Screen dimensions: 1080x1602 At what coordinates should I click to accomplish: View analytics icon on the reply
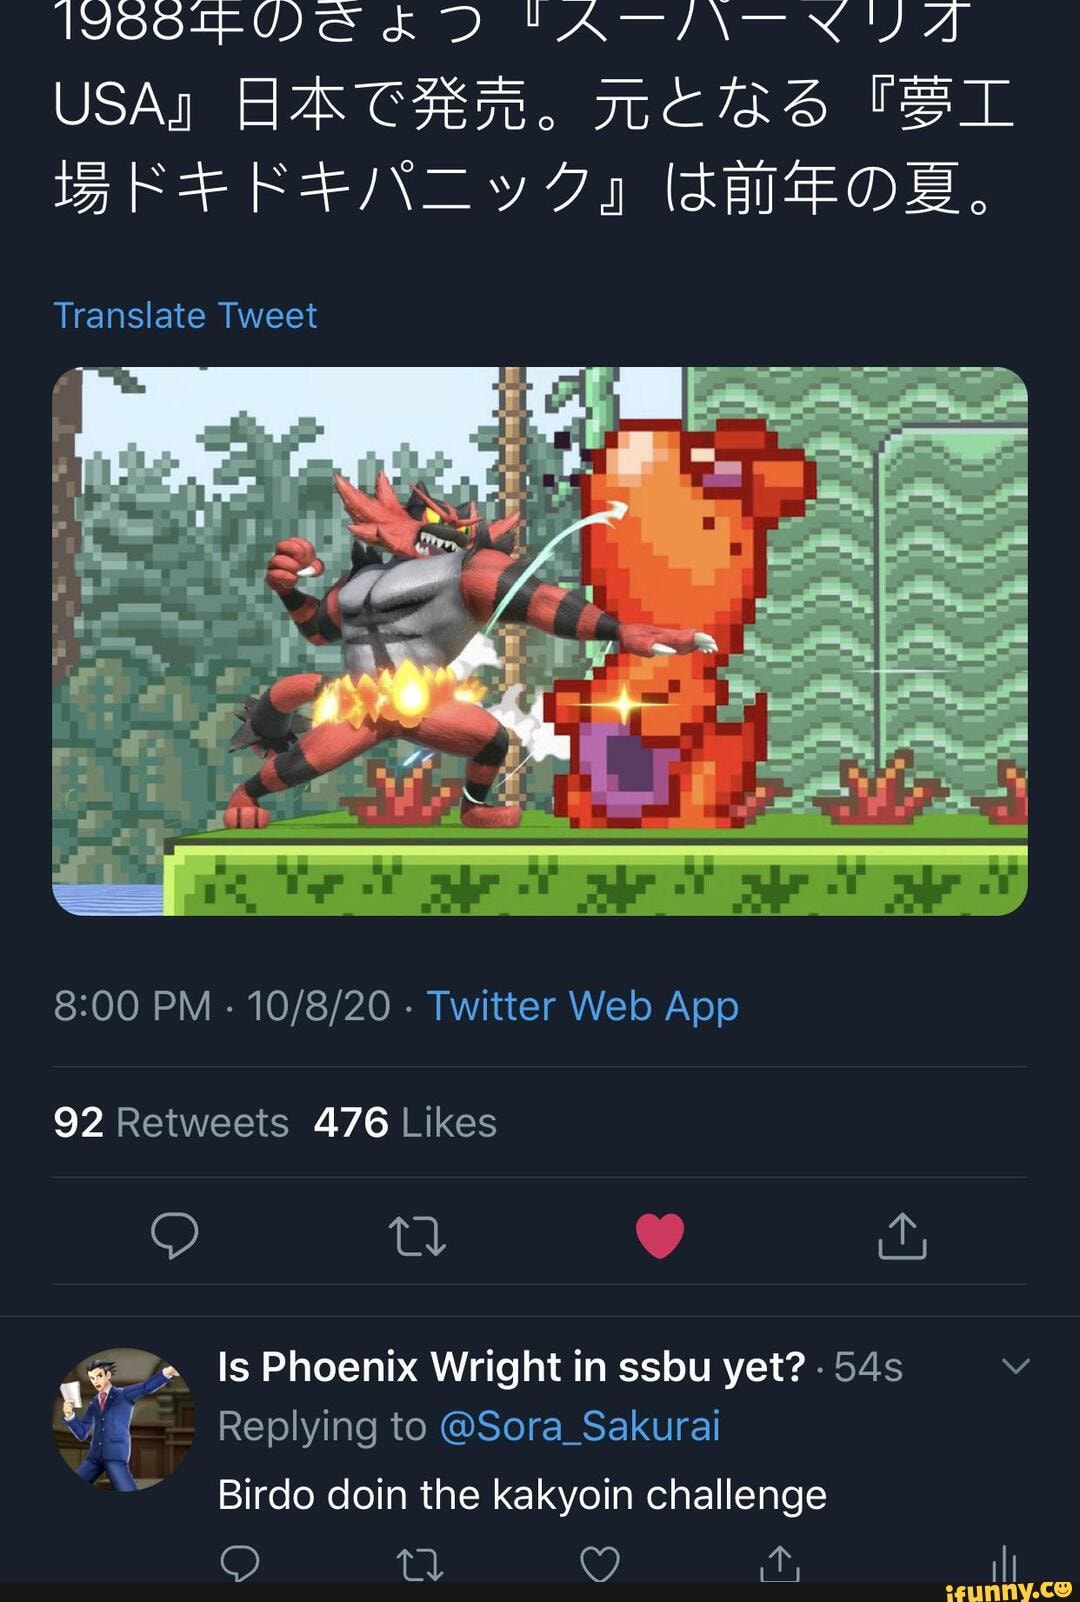(x=1003, y=1563)
